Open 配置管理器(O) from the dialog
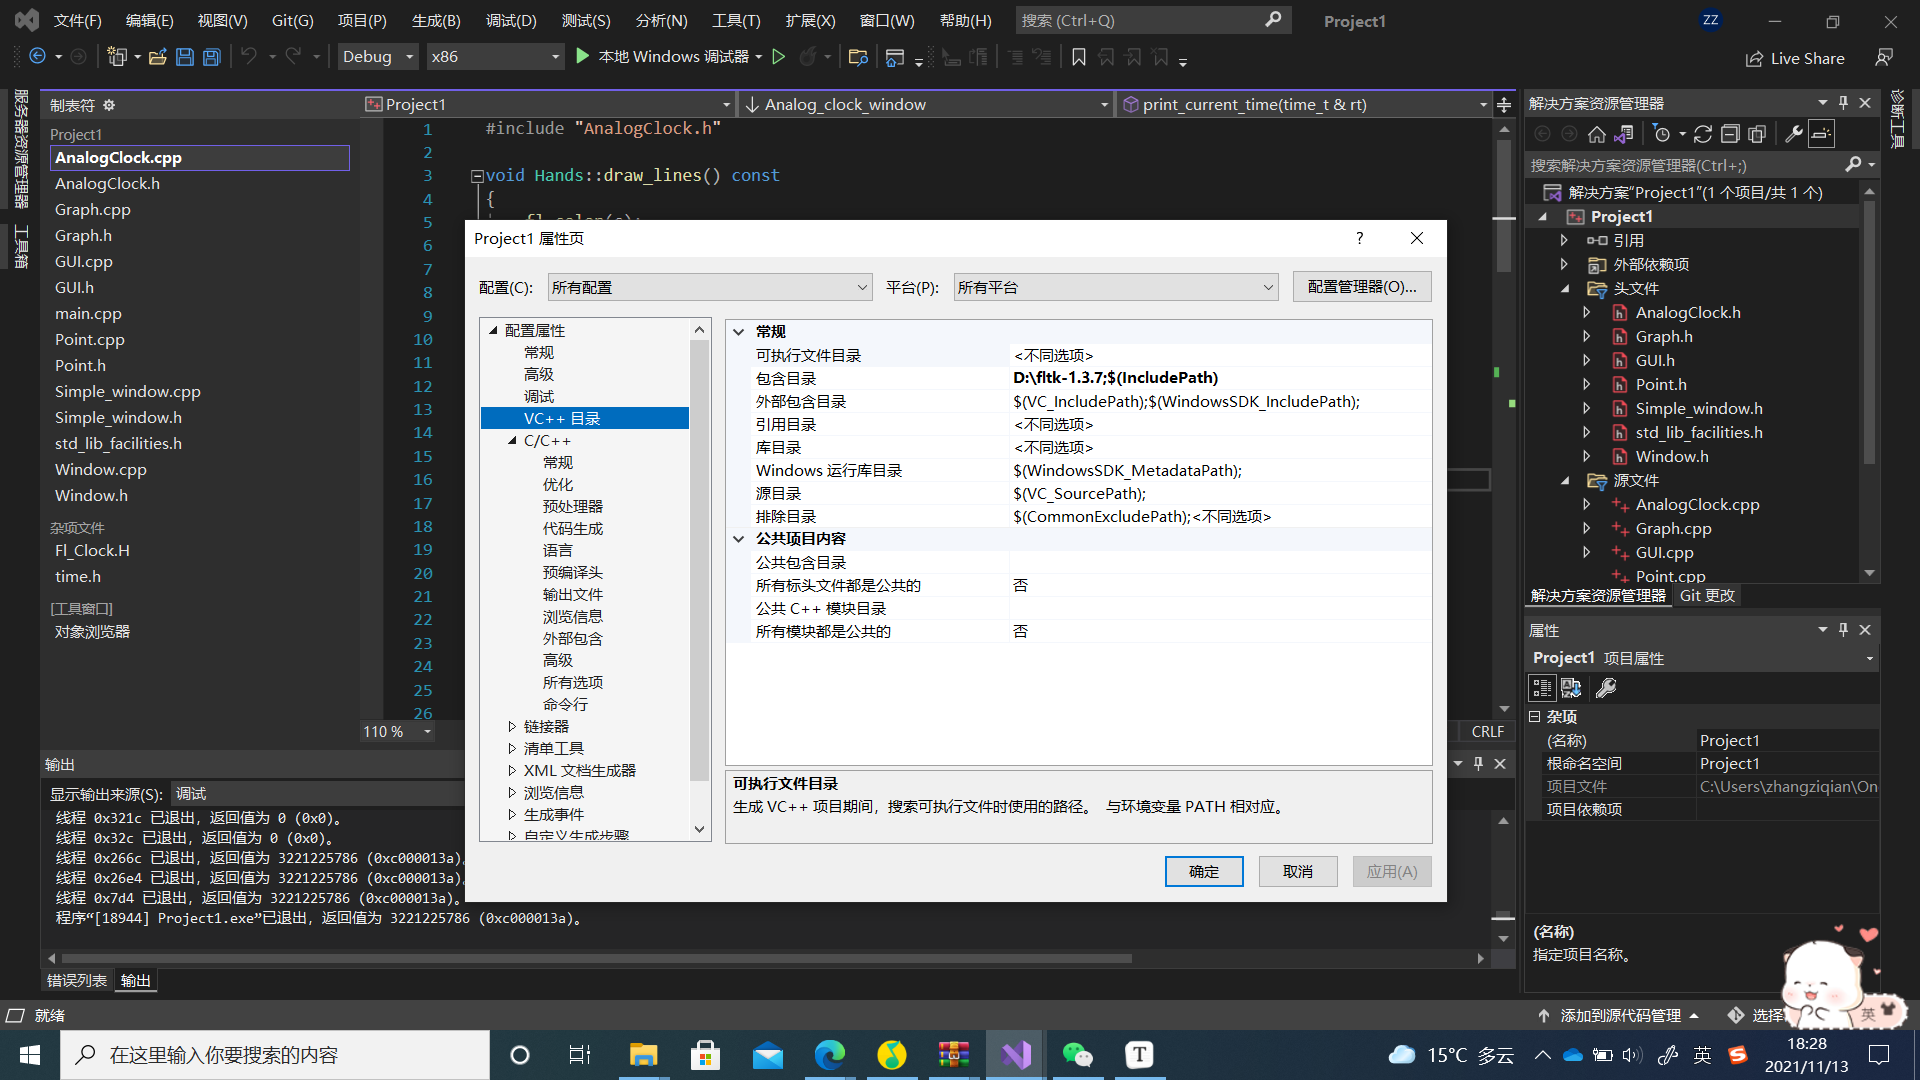 (1362, 287)
